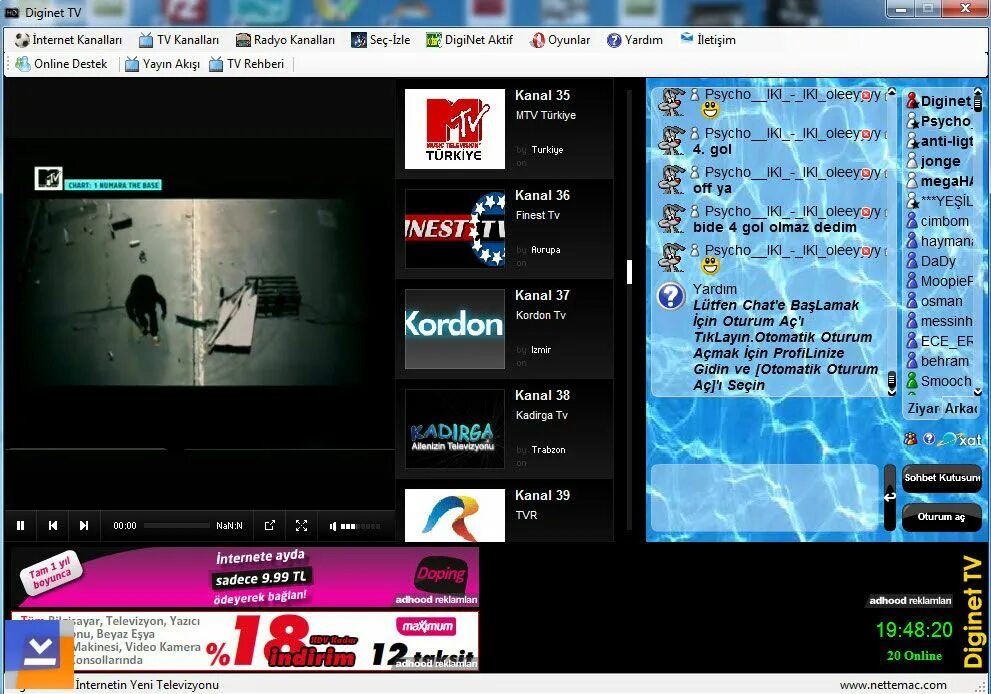The height and width of the screenshot is (694, 991).
Task: Click the avatar beside the '4. gol' message
Action: pos(671,140)
